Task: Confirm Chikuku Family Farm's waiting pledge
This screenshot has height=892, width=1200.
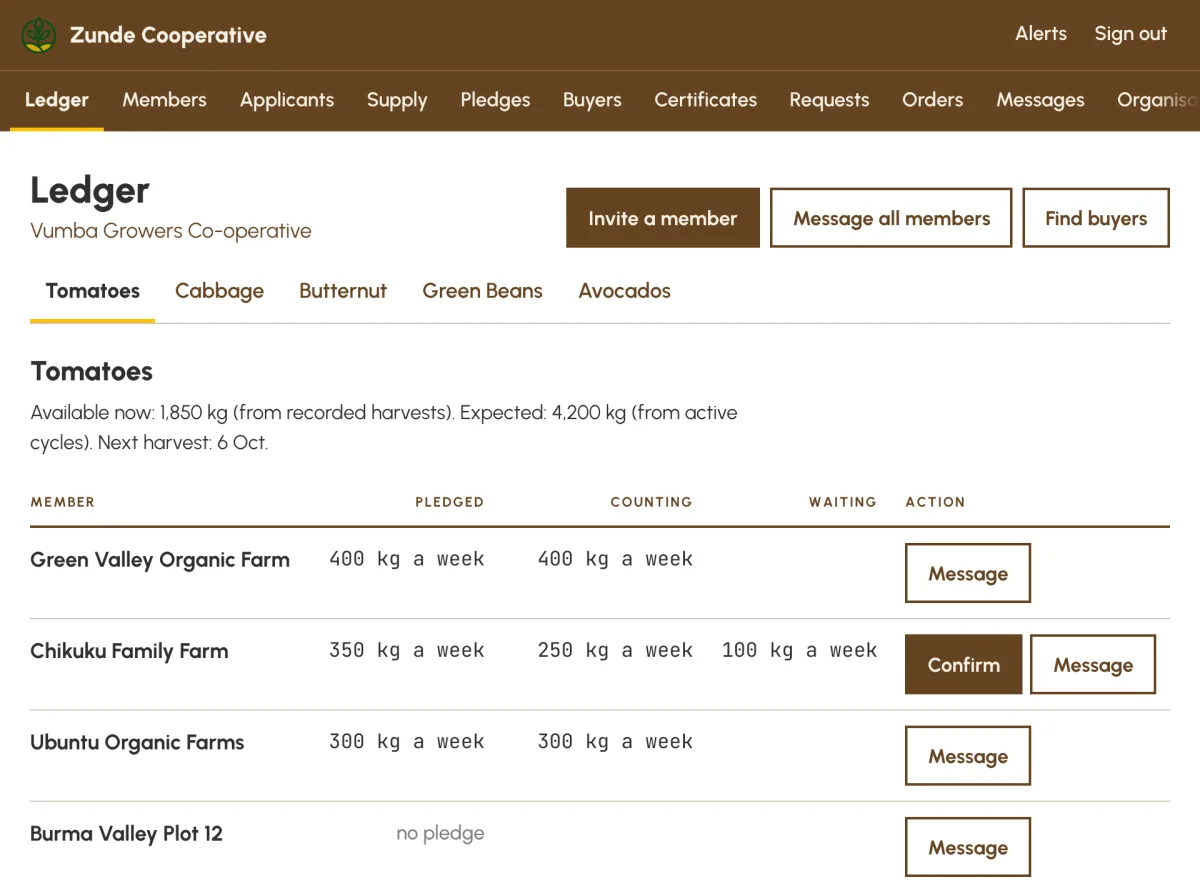Action: tap(964, 664)
